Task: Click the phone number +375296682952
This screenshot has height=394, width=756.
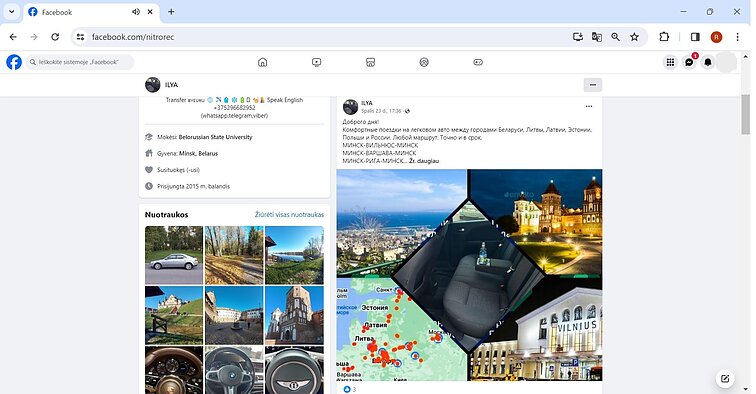Action: click(234, 108)
